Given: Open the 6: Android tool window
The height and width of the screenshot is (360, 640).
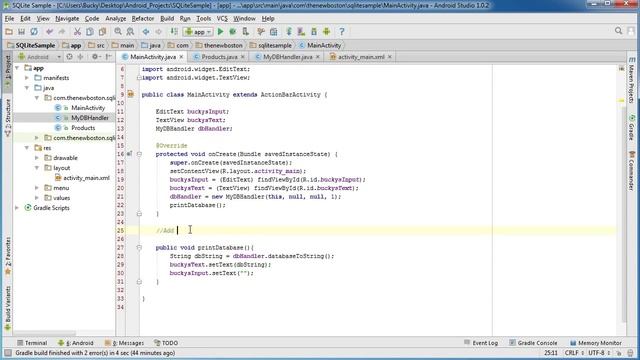Looking at the screenshot, I should pos(76,343).
